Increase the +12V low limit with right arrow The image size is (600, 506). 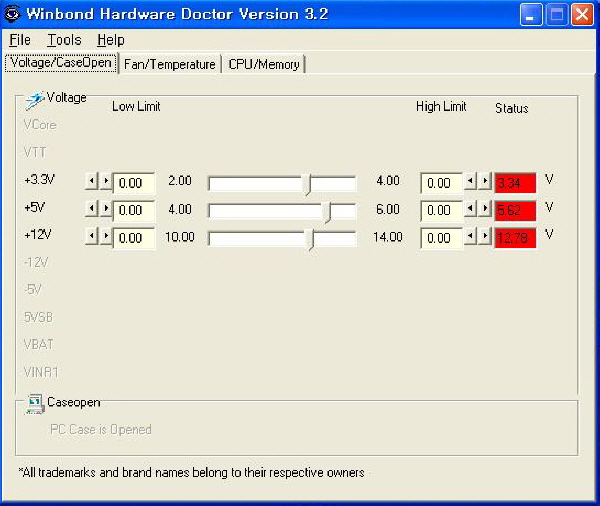[x=106, y=236]
